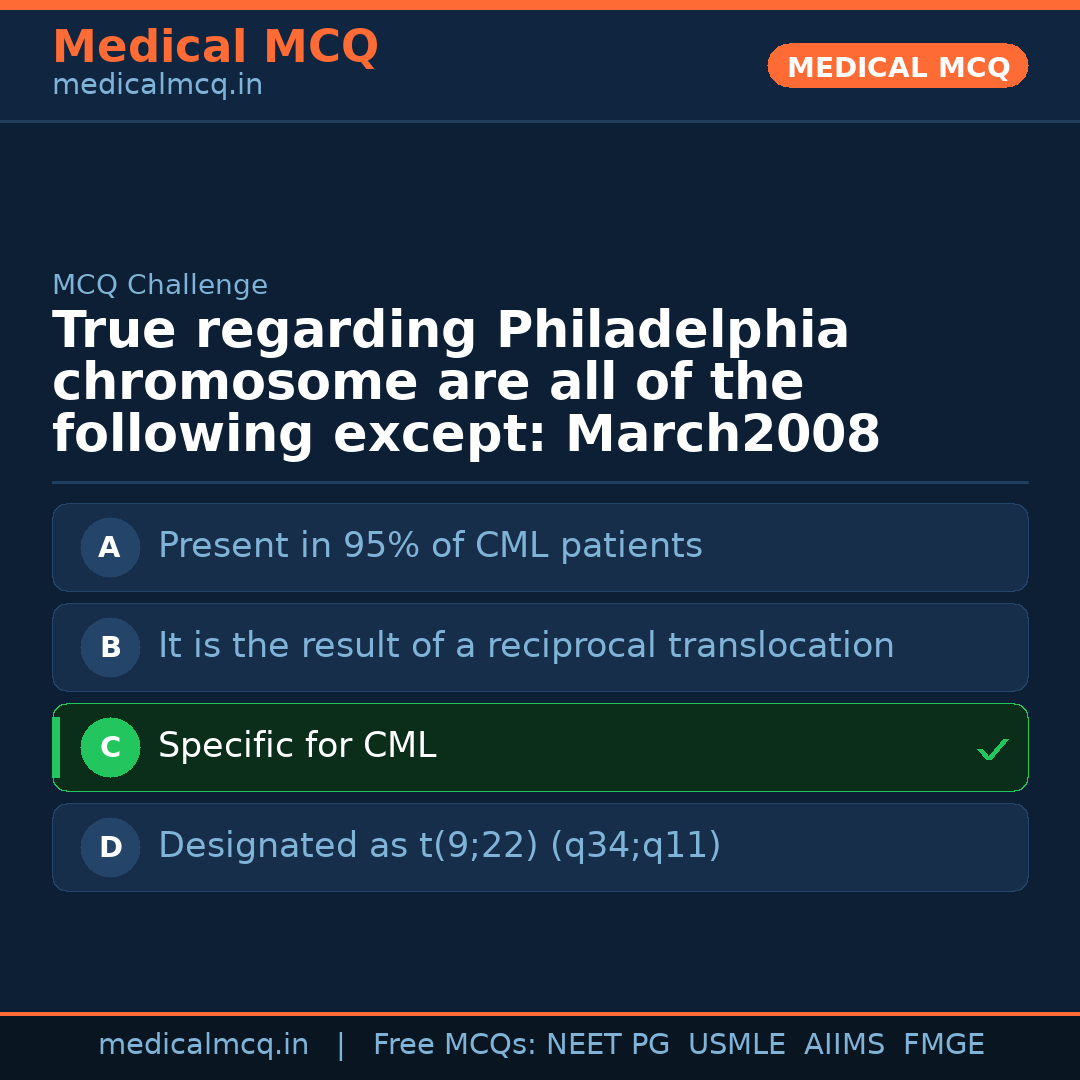Open medicalmcq.in link under the header title
Screen dimensions: 1080x1080
tap(157, 86)
